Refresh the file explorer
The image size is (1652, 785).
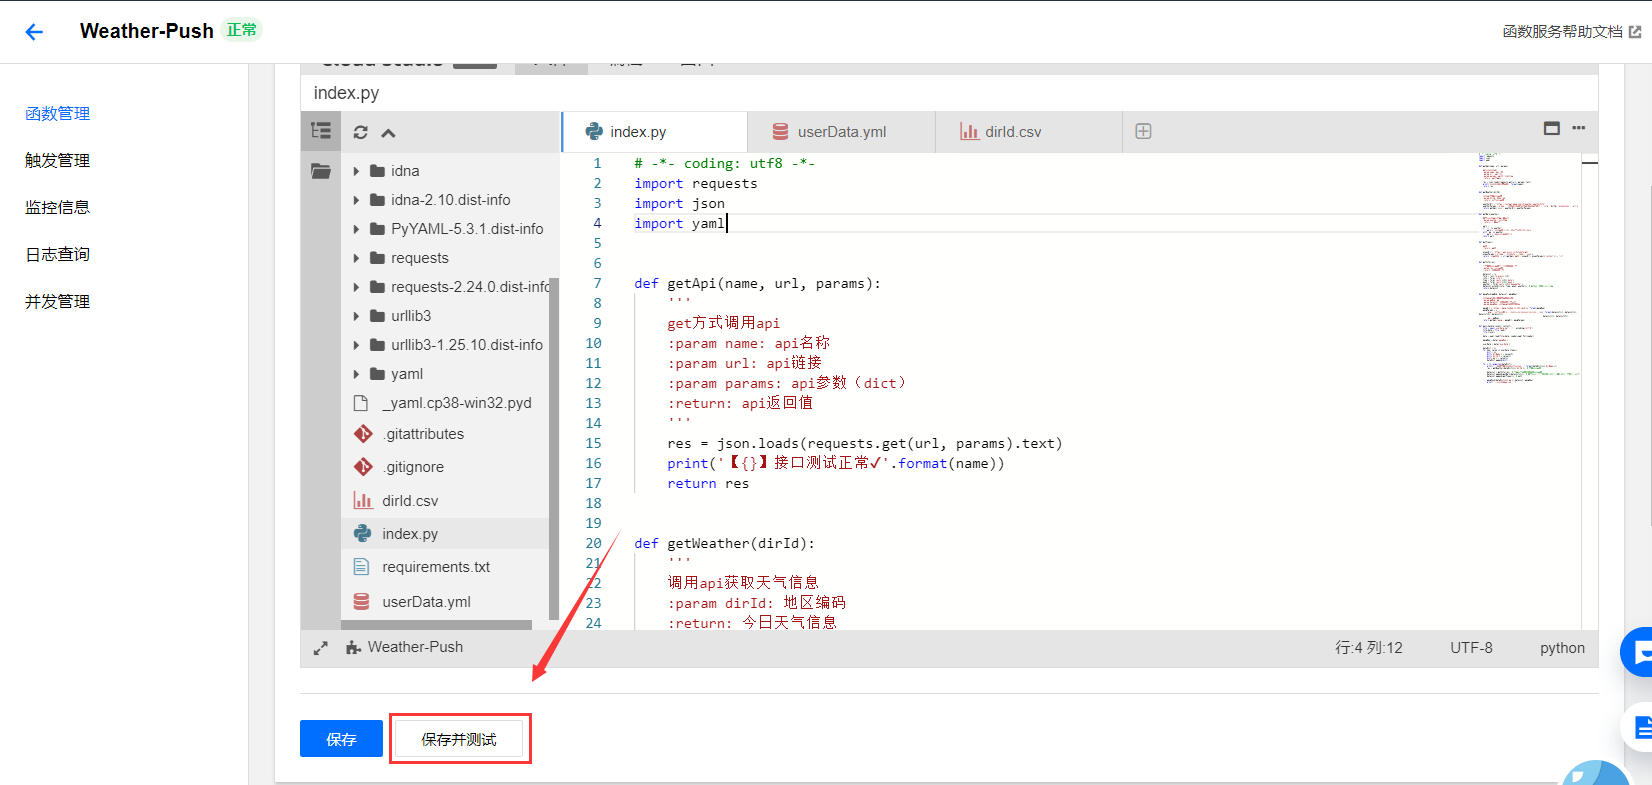click(361, 132)
